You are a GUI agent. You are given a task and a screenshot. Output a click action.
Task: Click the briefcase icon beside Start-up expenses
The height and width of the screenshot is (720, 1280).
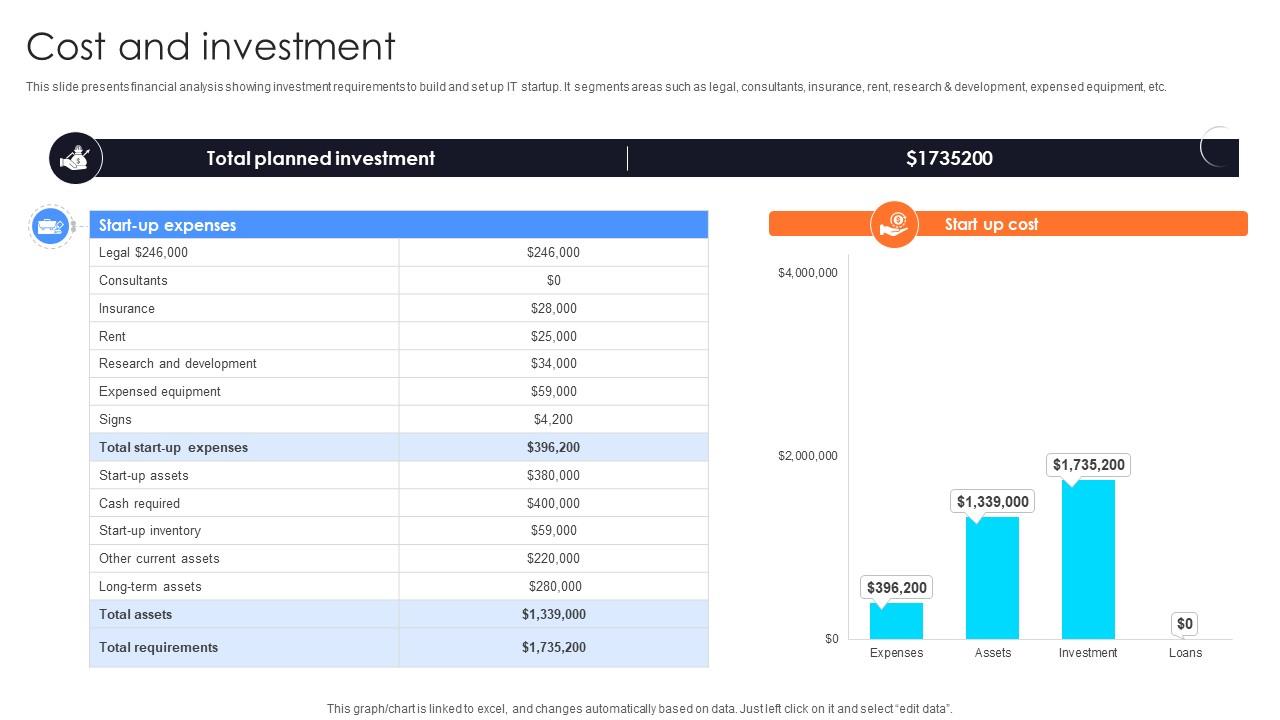click(49, 226)
